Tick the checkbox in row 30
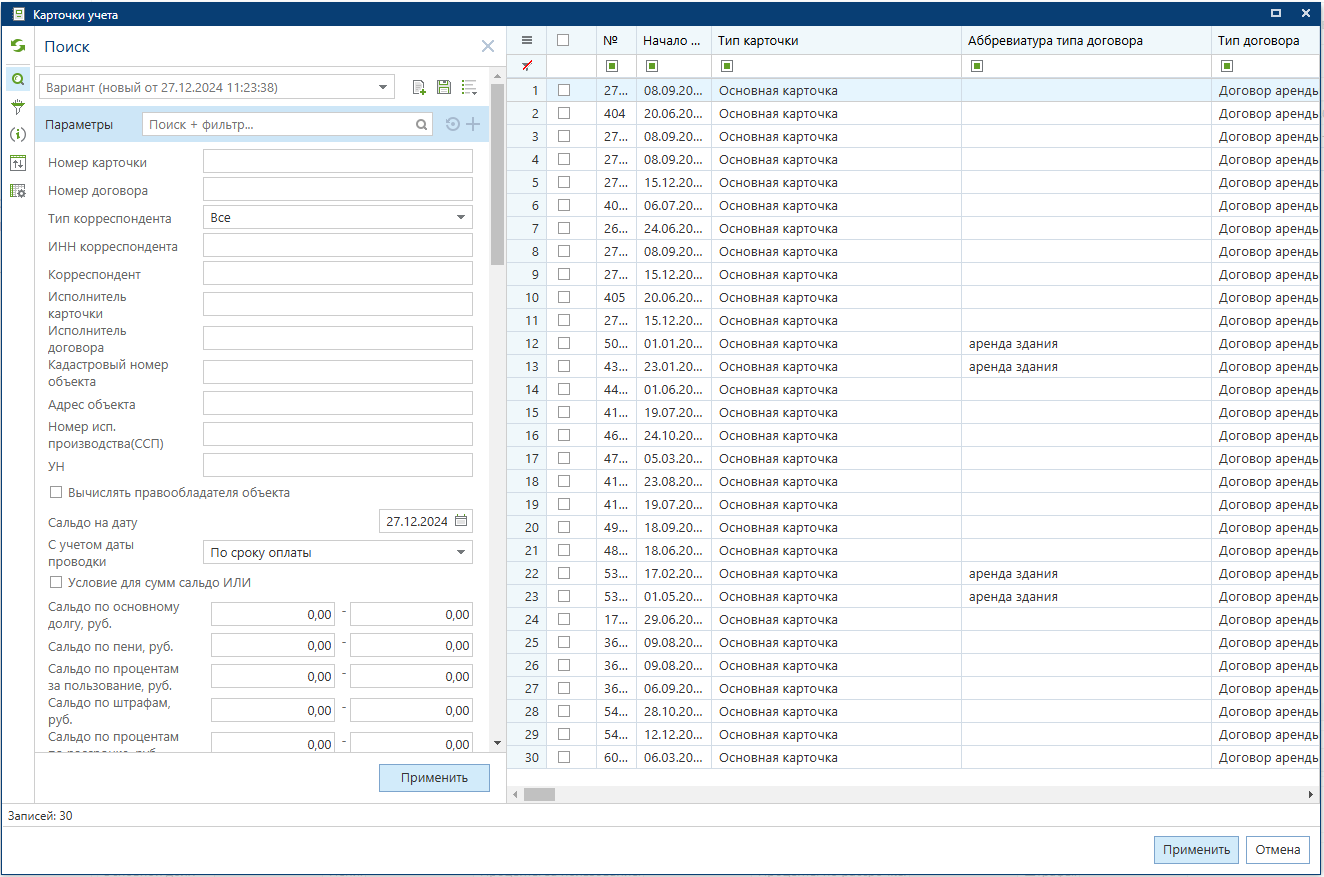 point(564,757)
